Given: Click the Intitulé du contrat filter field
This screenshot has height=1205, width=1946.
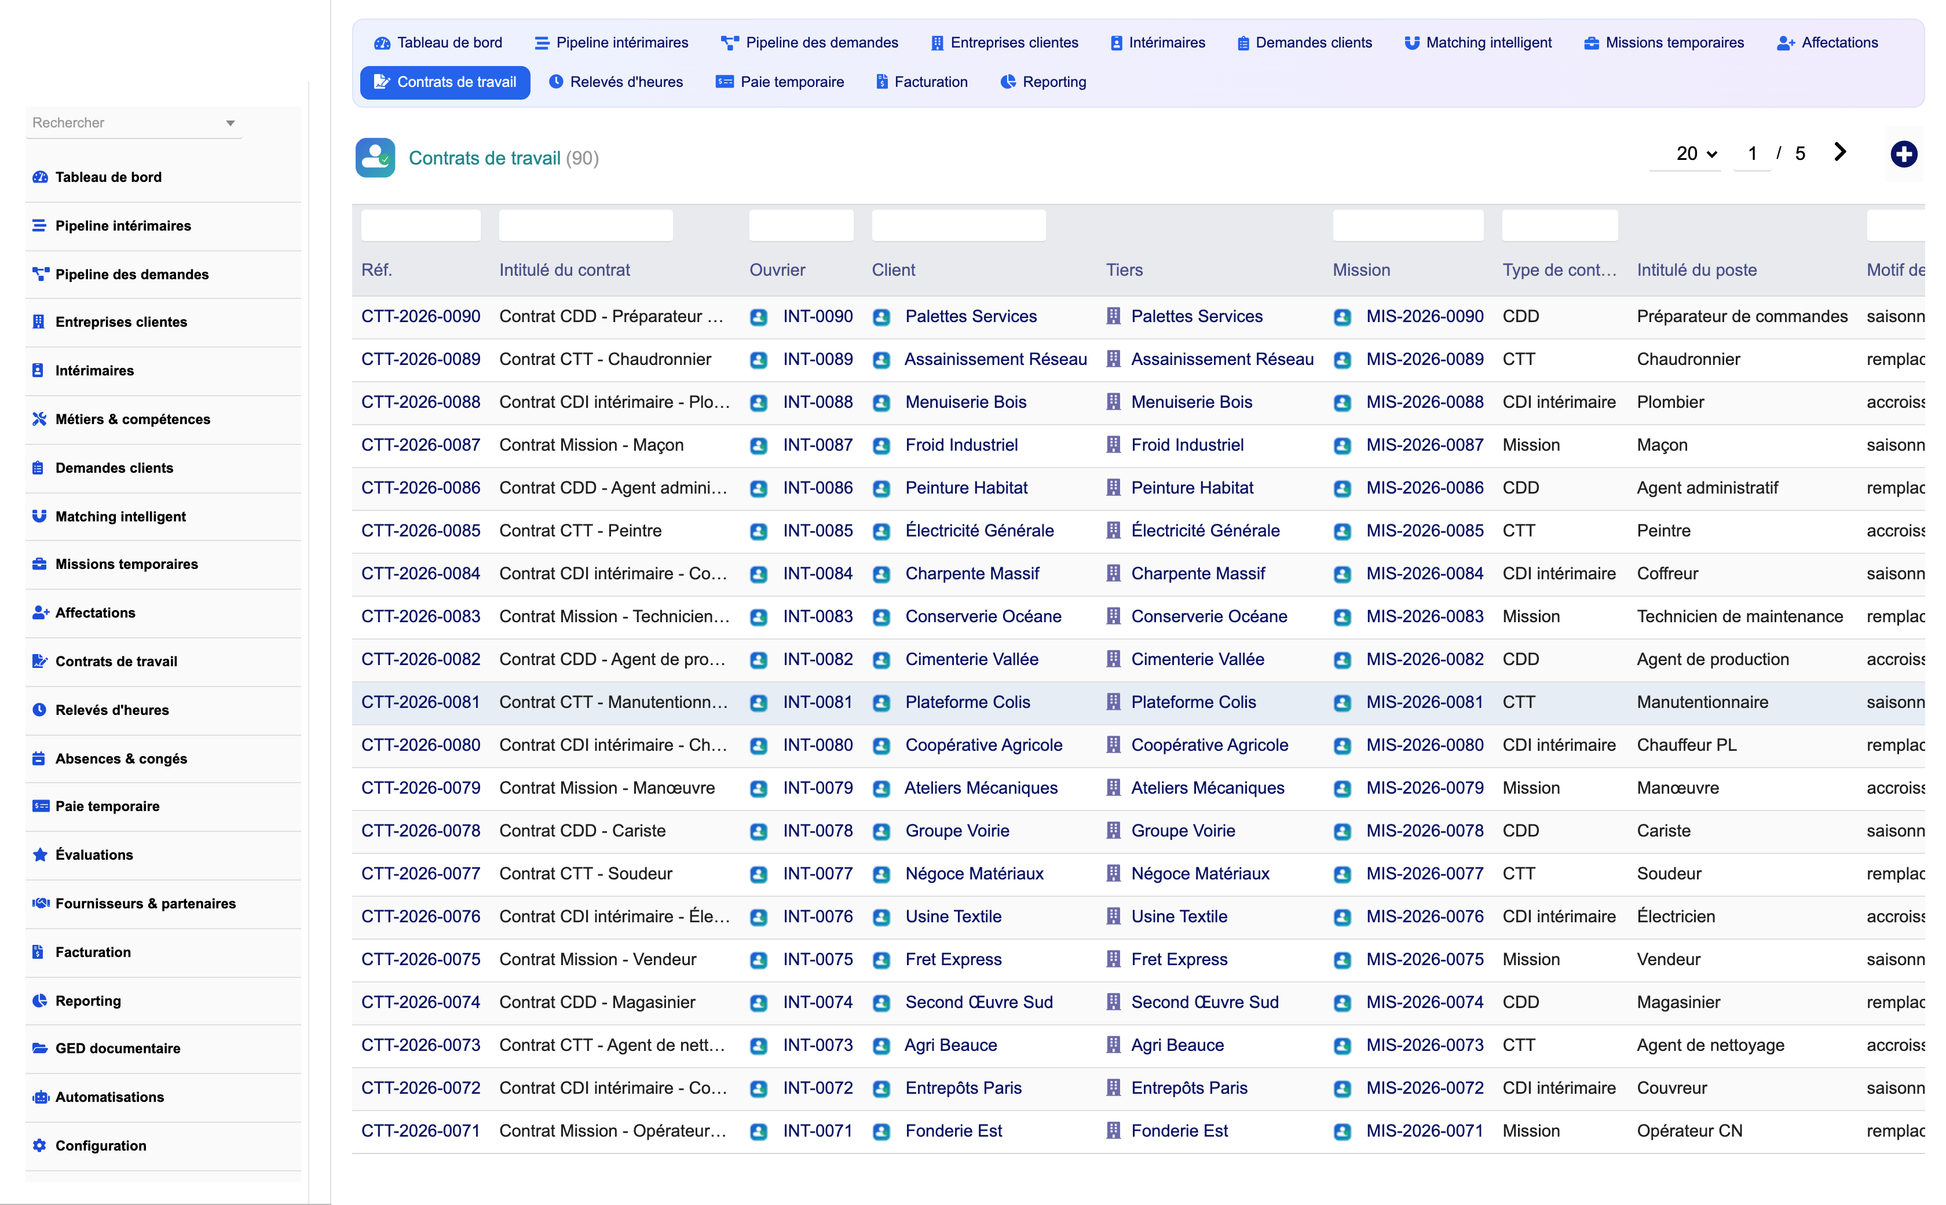Looking at the screenshot, I should click(586, 225).
